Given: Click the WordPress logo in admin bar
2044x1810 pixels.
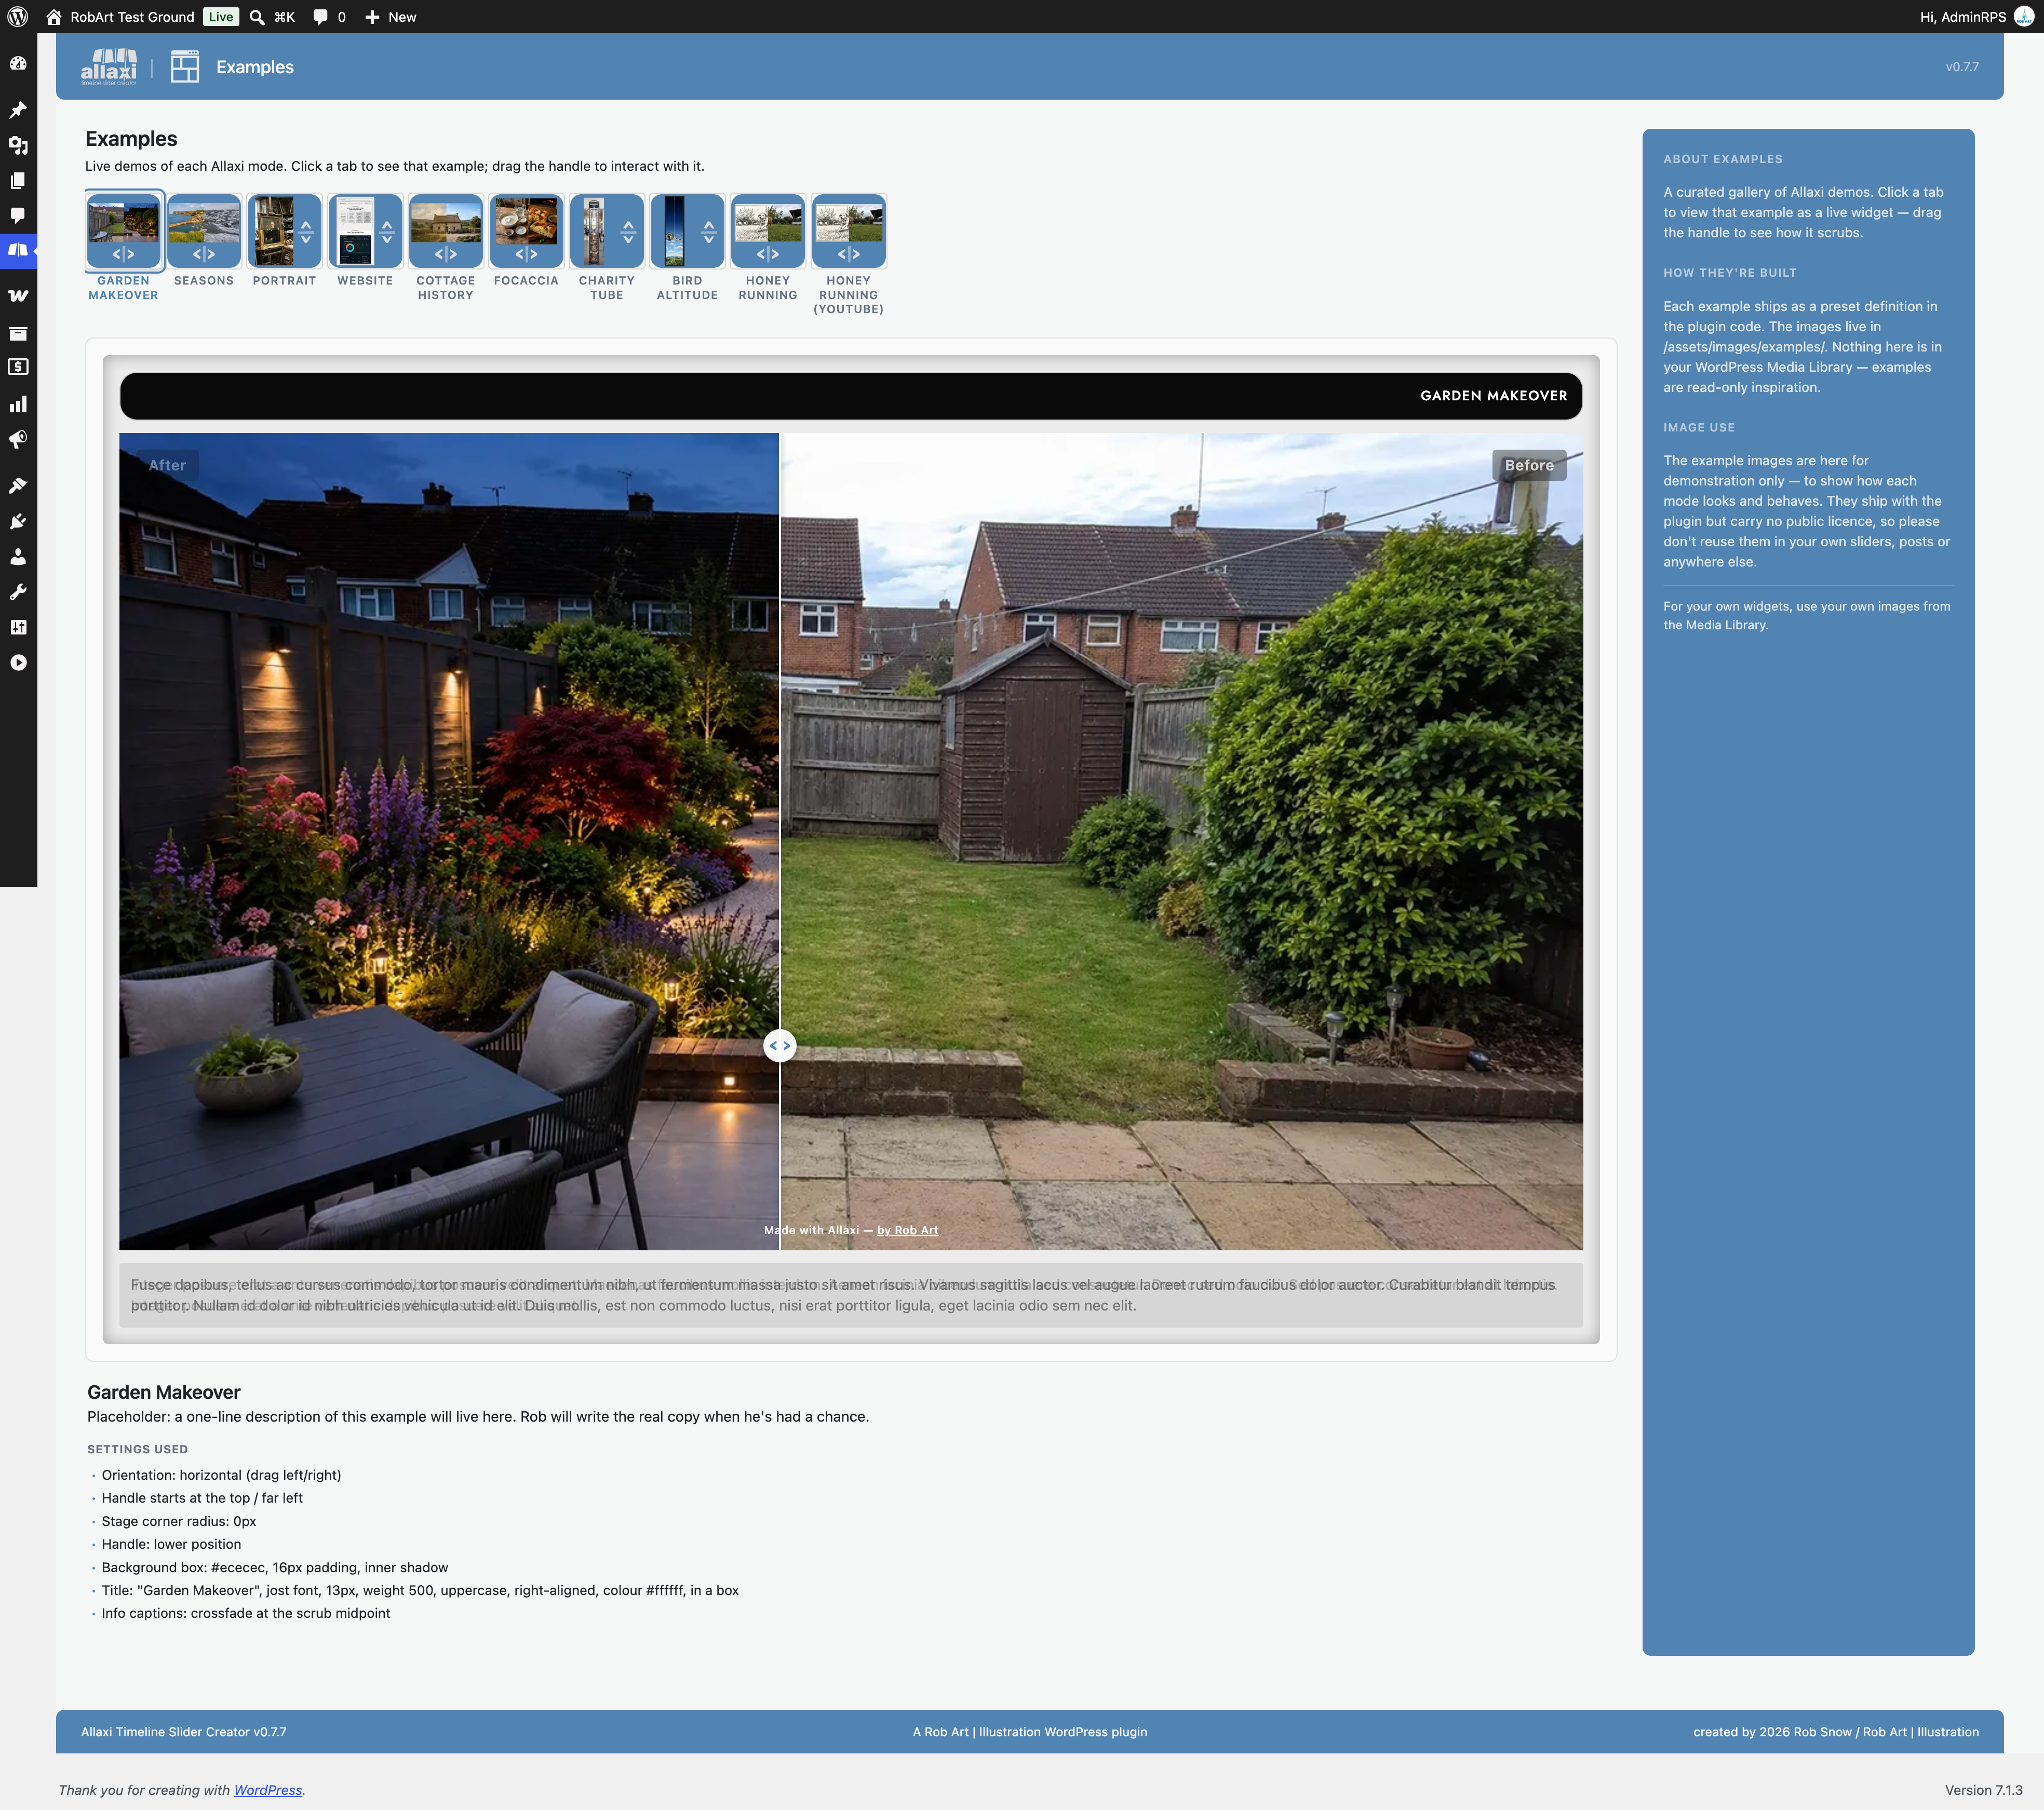Looking at the screenshot, I should pos(18,17).
